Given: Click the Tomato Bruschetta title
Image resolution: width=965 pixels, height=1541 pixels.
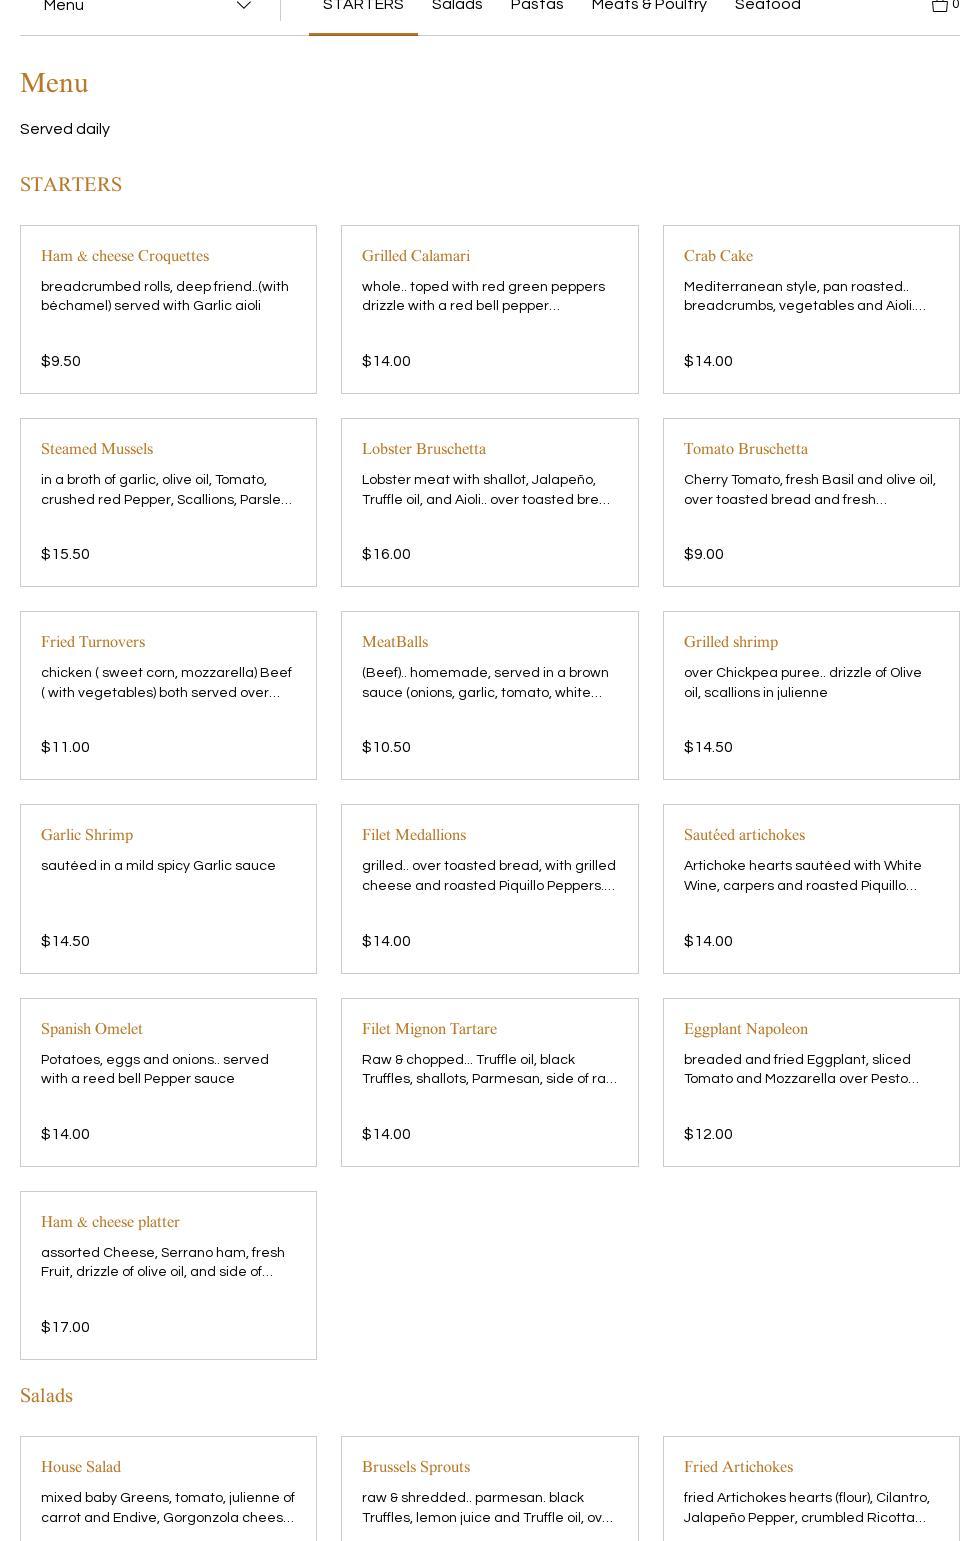Looking at the screenshot, I should 745,449.
